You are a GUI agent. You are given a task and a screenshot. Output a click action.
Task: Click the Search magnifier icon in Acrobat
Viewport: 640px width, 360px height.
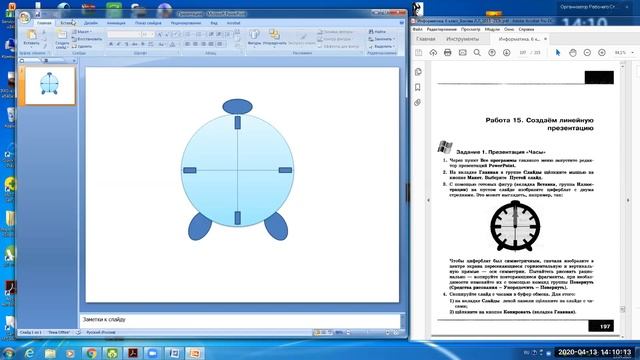477,53
